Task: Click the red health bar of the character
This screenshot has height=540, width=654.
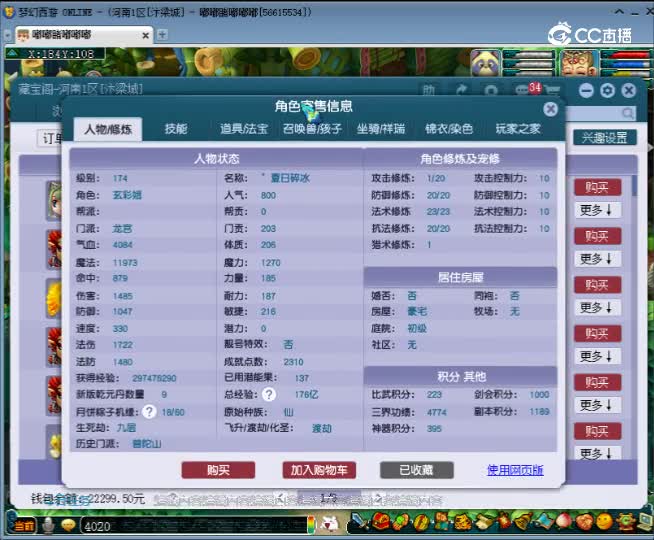Action: click(625, 55)
